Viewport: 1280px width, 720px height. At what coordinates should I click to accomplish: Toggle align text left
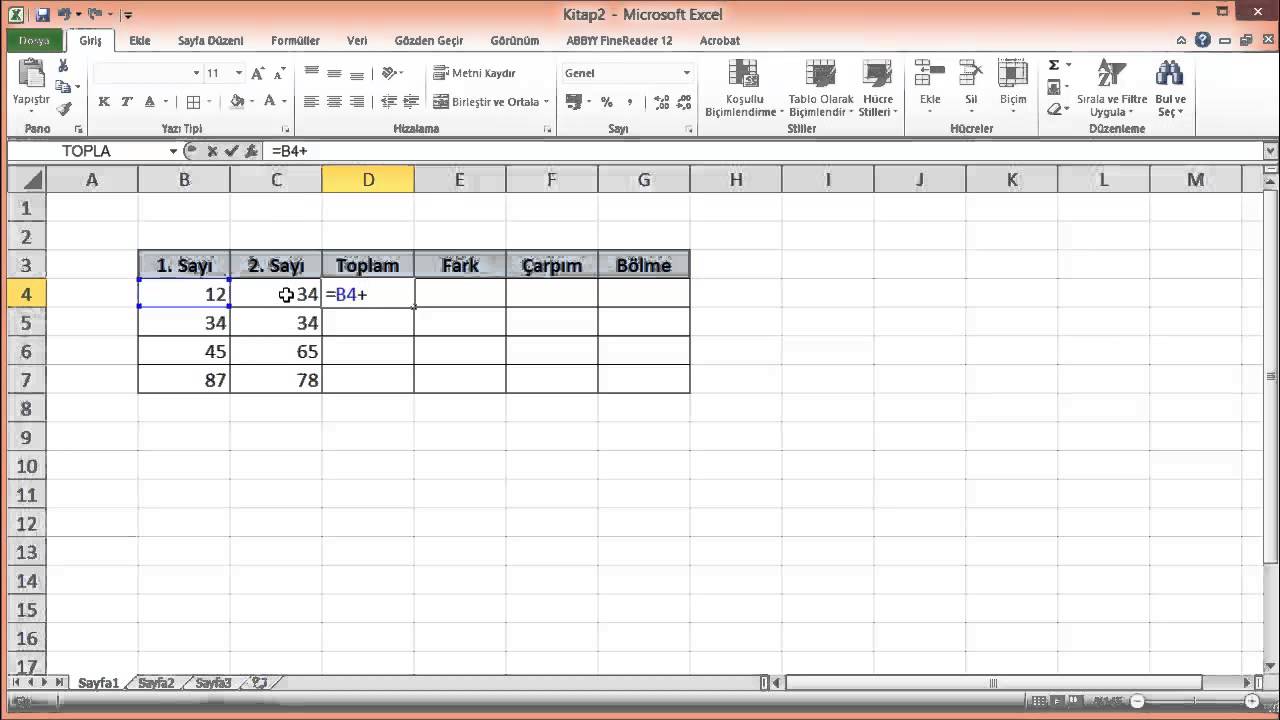click(311, 102)
